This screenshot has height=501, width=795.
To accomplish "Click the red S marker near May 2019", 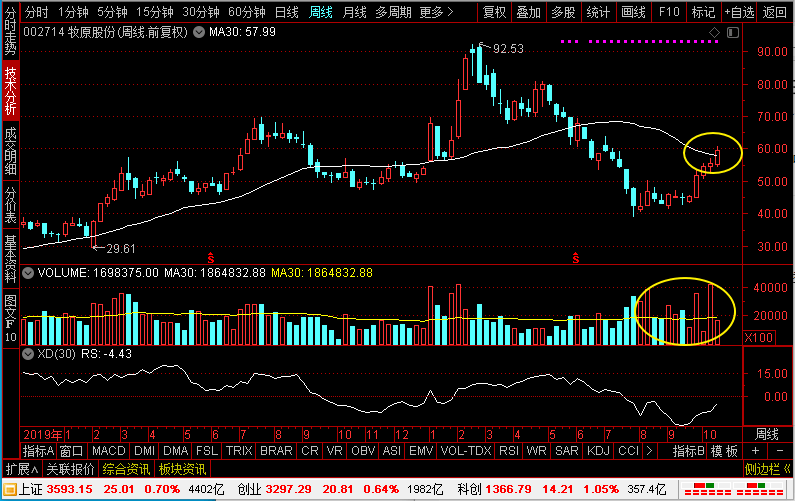I will pos(211,258).
